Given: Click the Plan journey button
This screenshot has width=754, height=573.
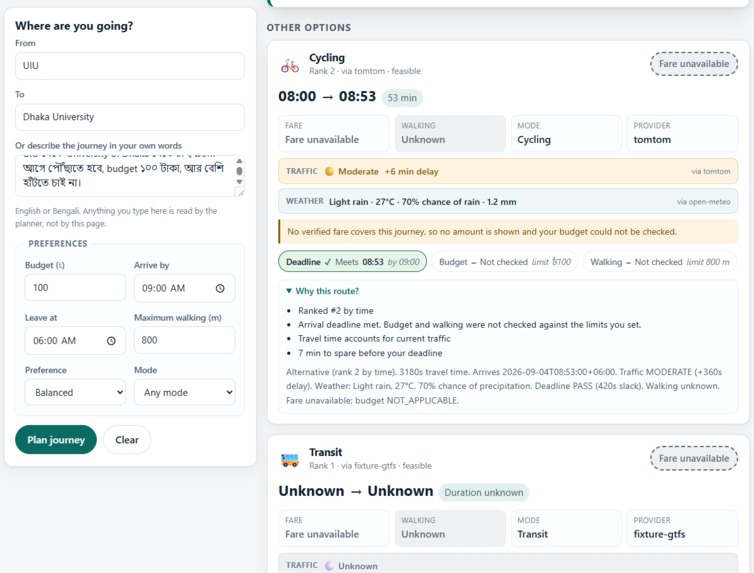Looking at the screenshot, I should tap(56, 439).
